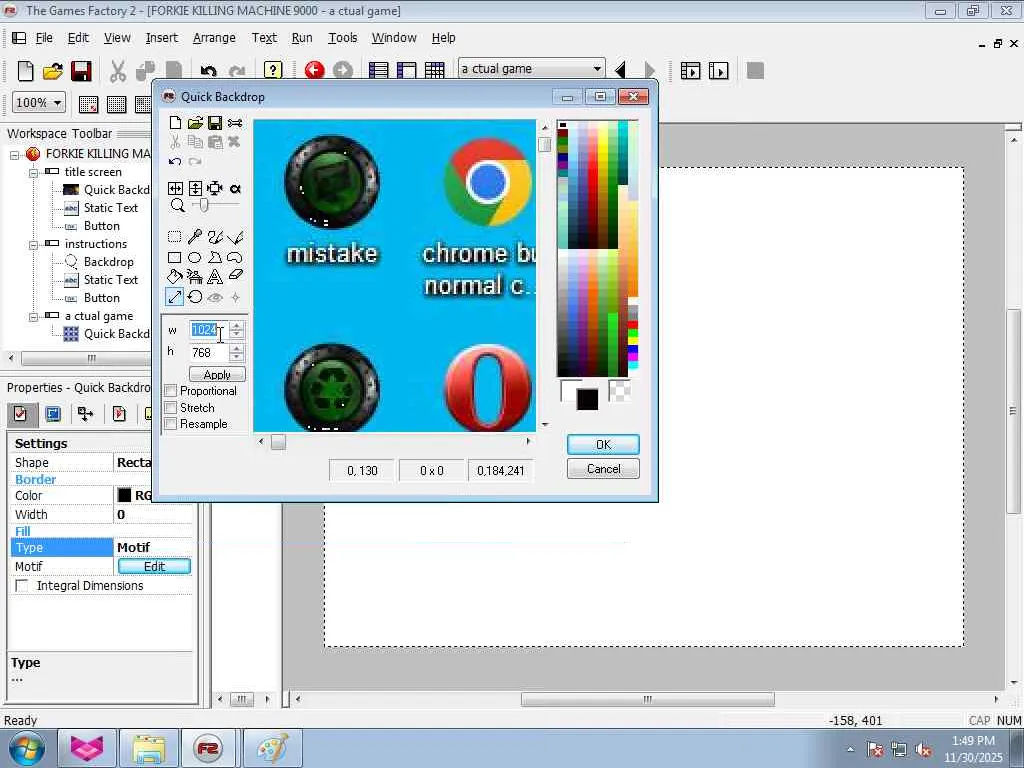
Task: Click the Open/import image folder icon in editor
Action: click(195, 123)
